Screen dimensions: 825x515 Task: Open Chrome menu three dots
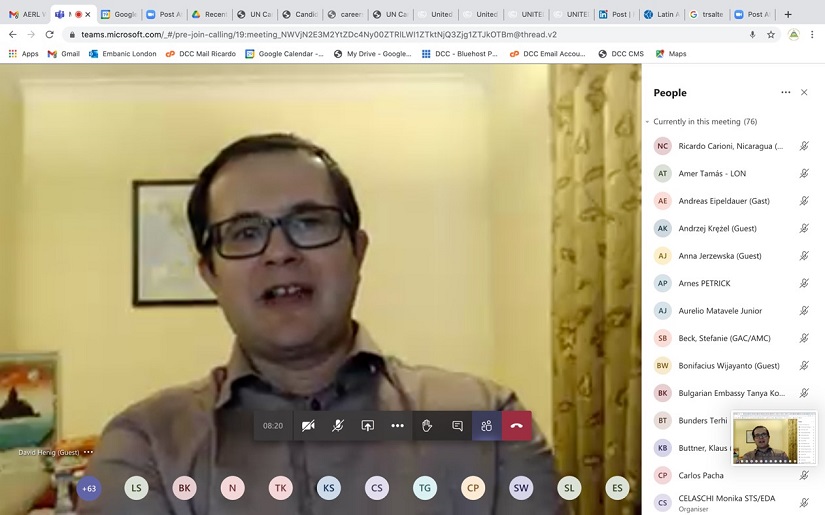click(x=812, y=34)
